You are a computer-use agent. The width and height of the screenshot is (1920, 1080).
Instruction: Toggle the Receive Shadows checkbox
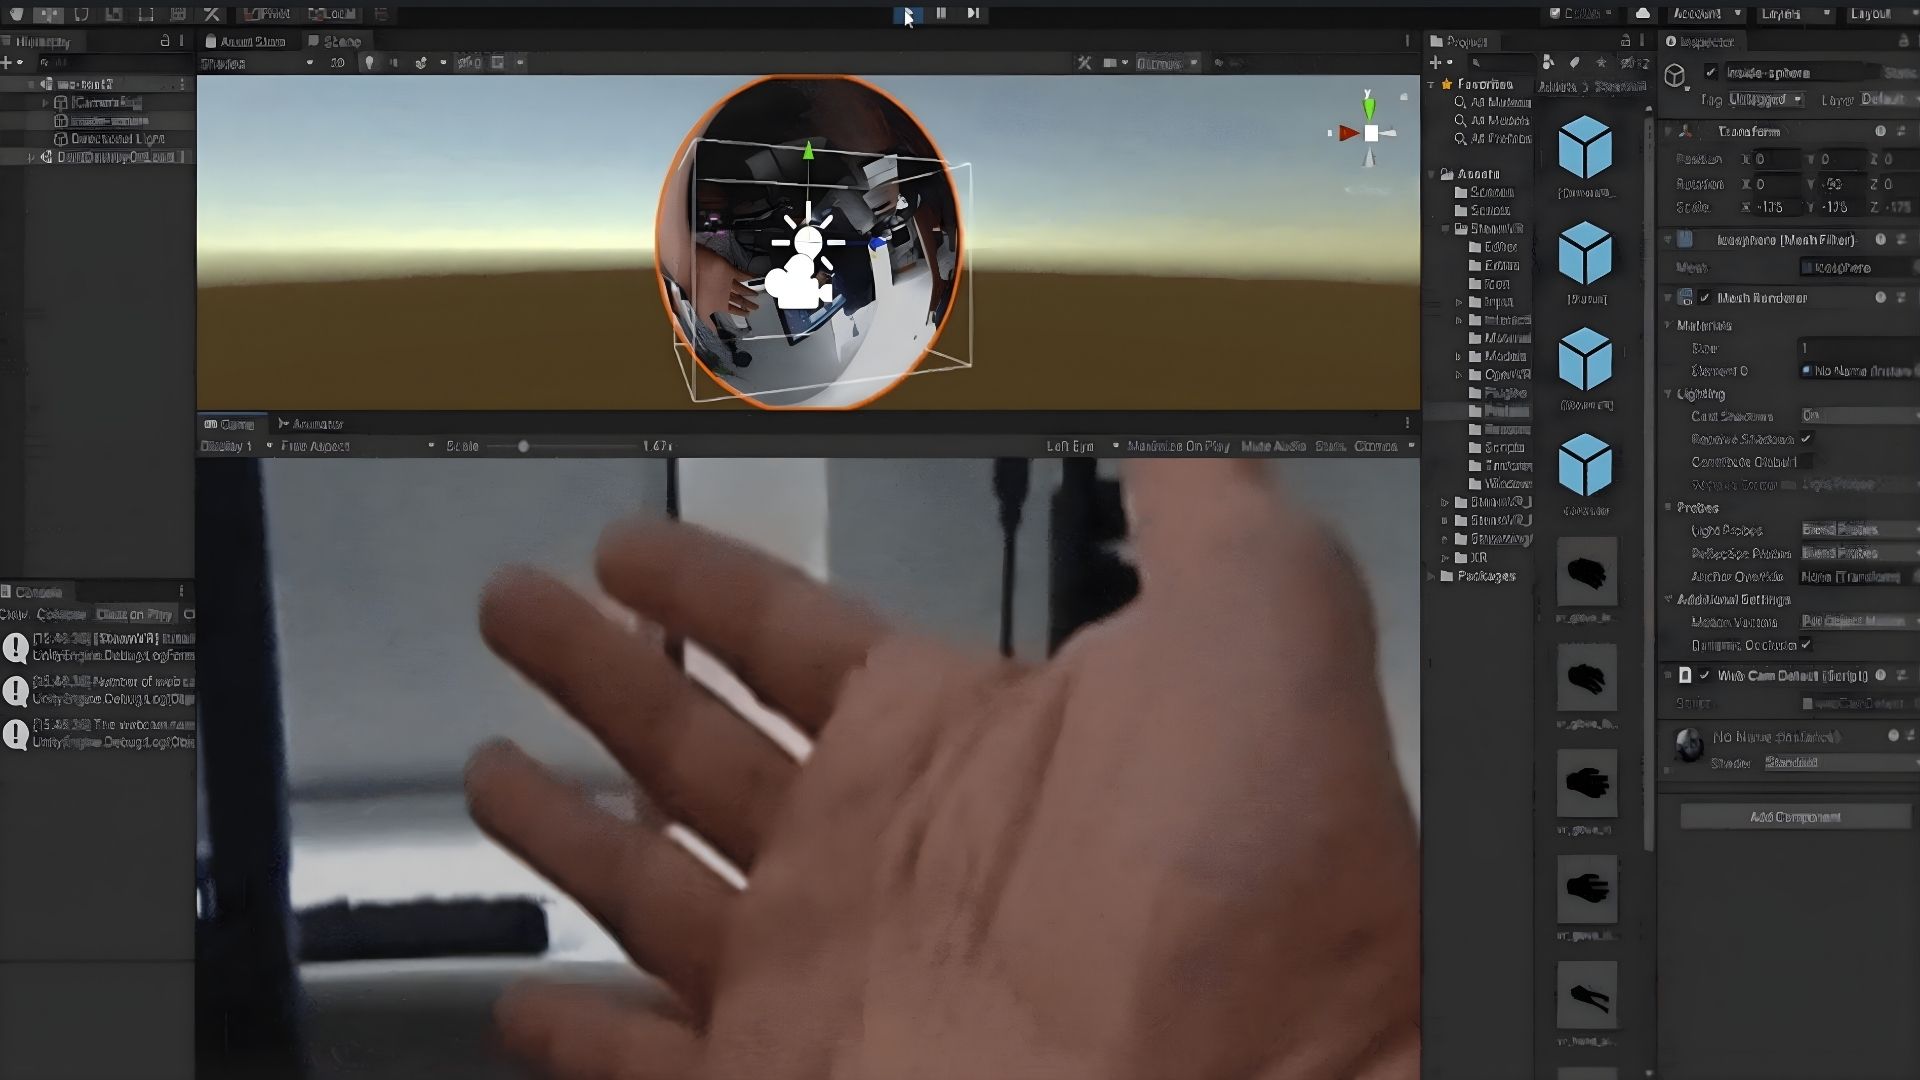(1809, 438)
